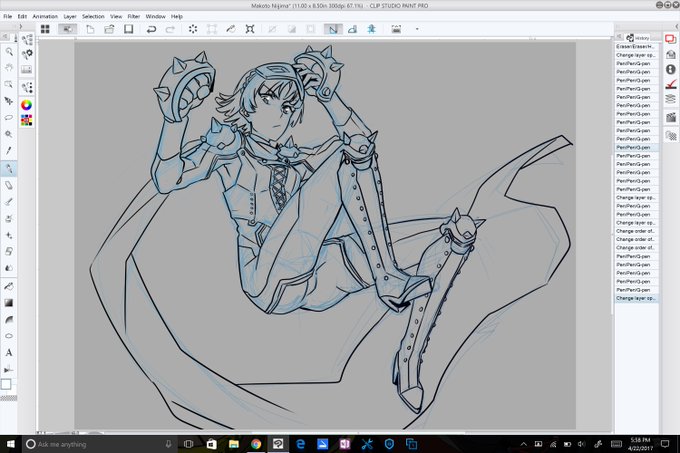Click the Windows Start button
The width and height of the screenshot is (680, 453).
point(10,444)
